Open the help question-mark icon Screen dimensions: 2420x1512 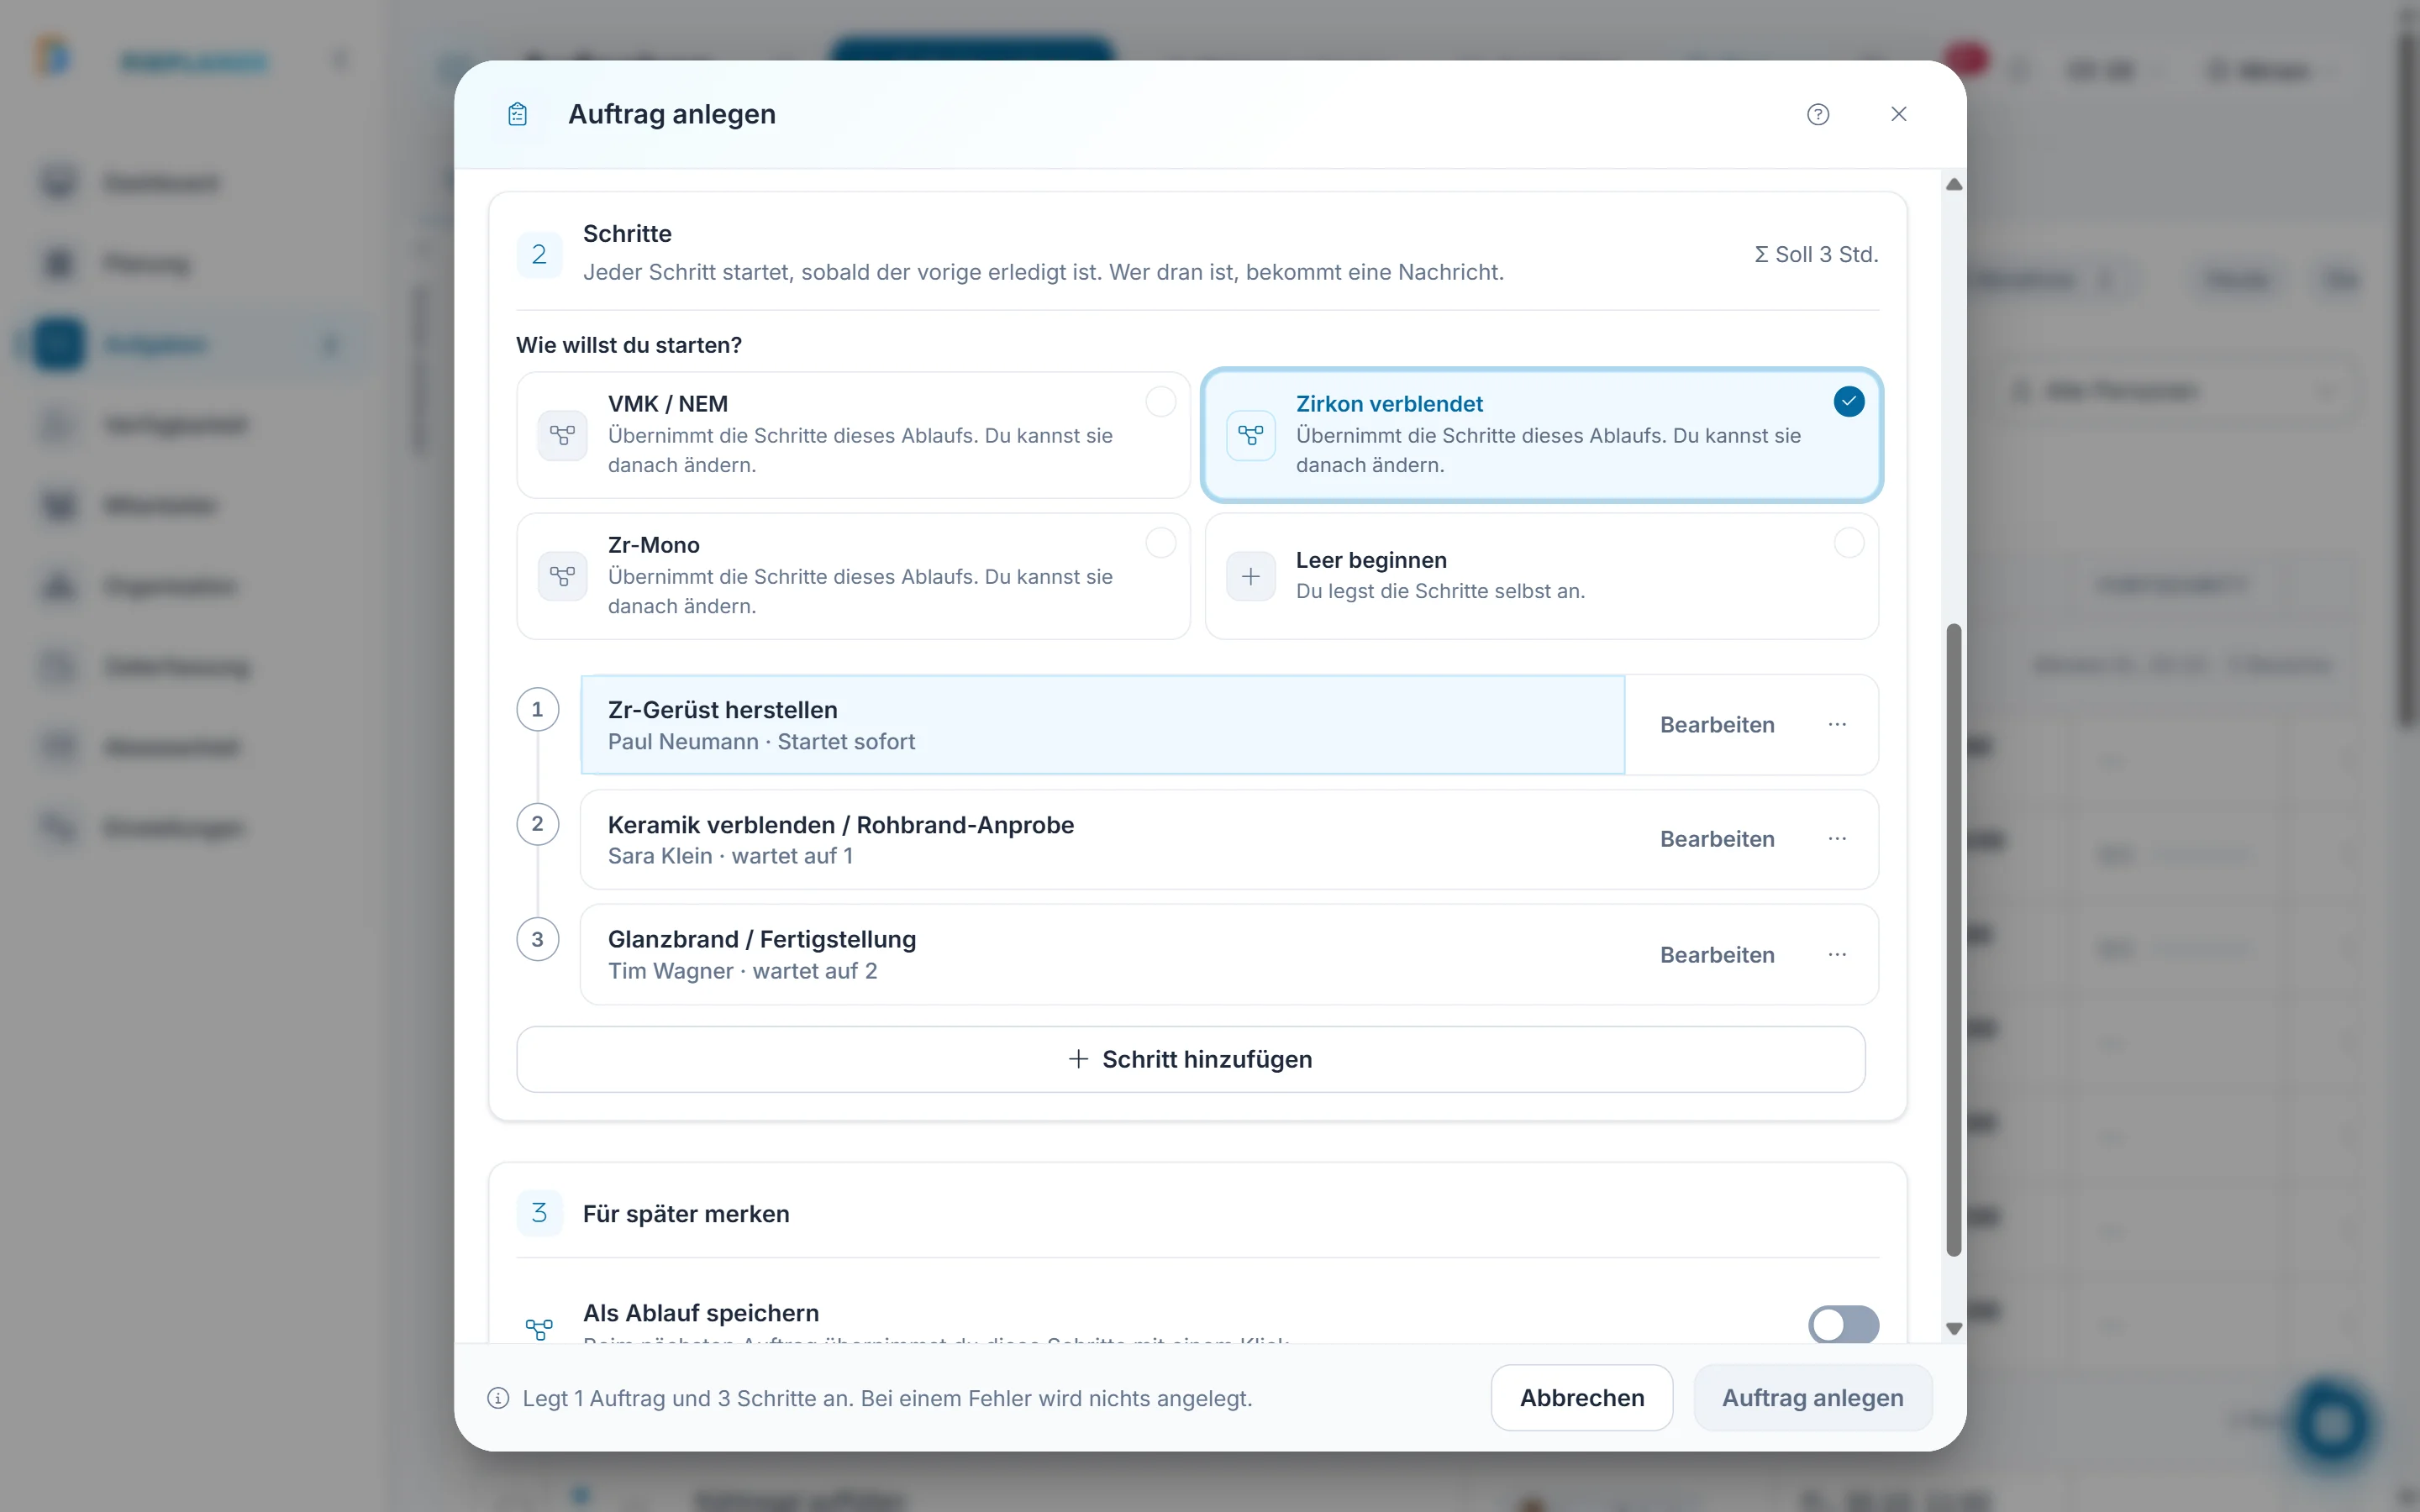click(x=1818, y=114)
